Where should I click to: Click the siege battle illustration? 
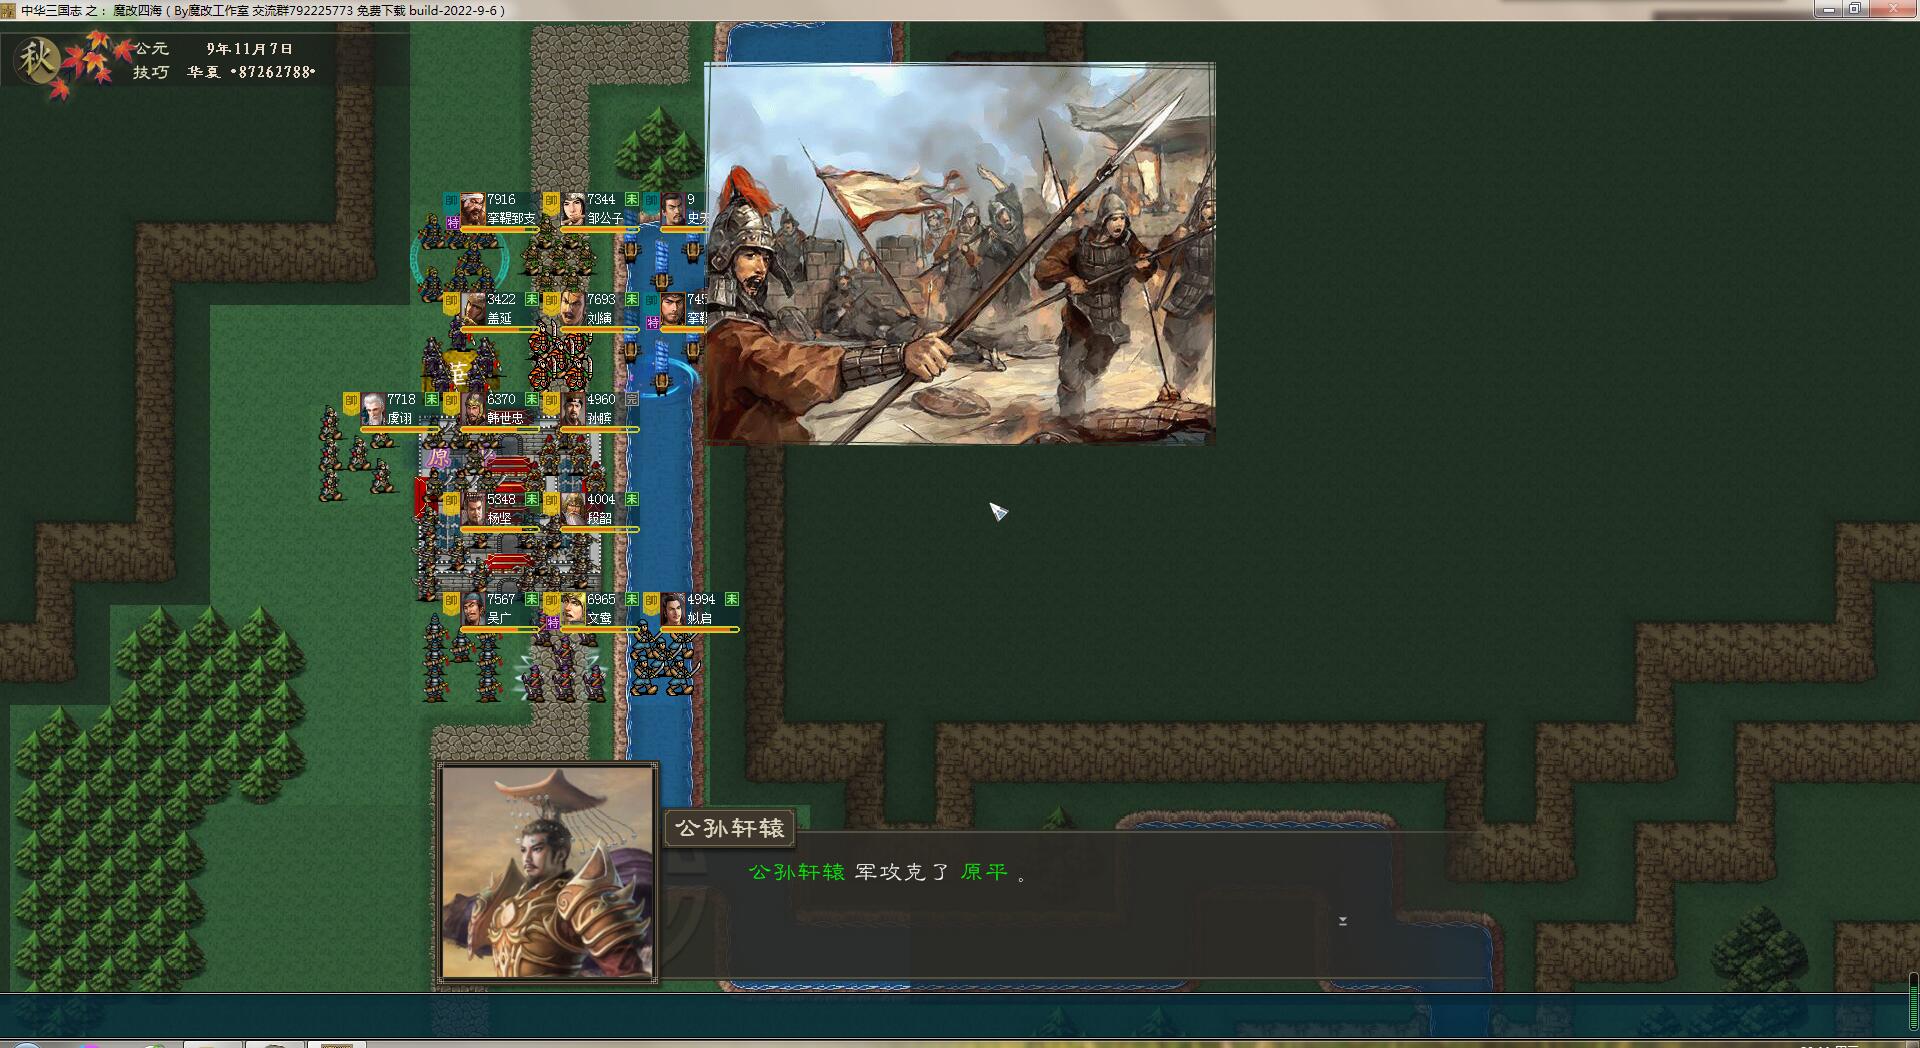[x=960, y=253]
